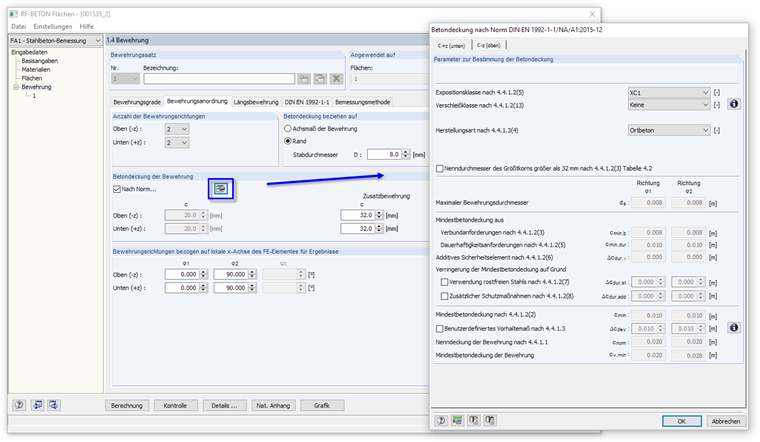
Task: Switch to Längsbewehrung tab
Action: [x=256, y=102]
